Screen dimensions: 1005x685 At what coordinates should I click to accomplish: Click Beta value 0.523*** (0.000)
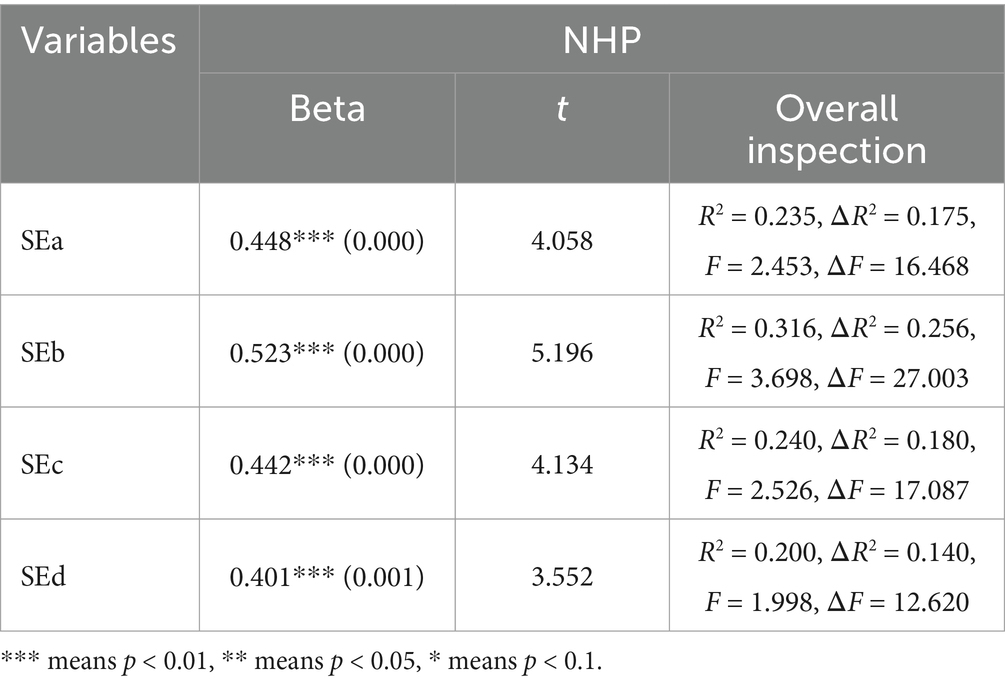coord(327,352)
